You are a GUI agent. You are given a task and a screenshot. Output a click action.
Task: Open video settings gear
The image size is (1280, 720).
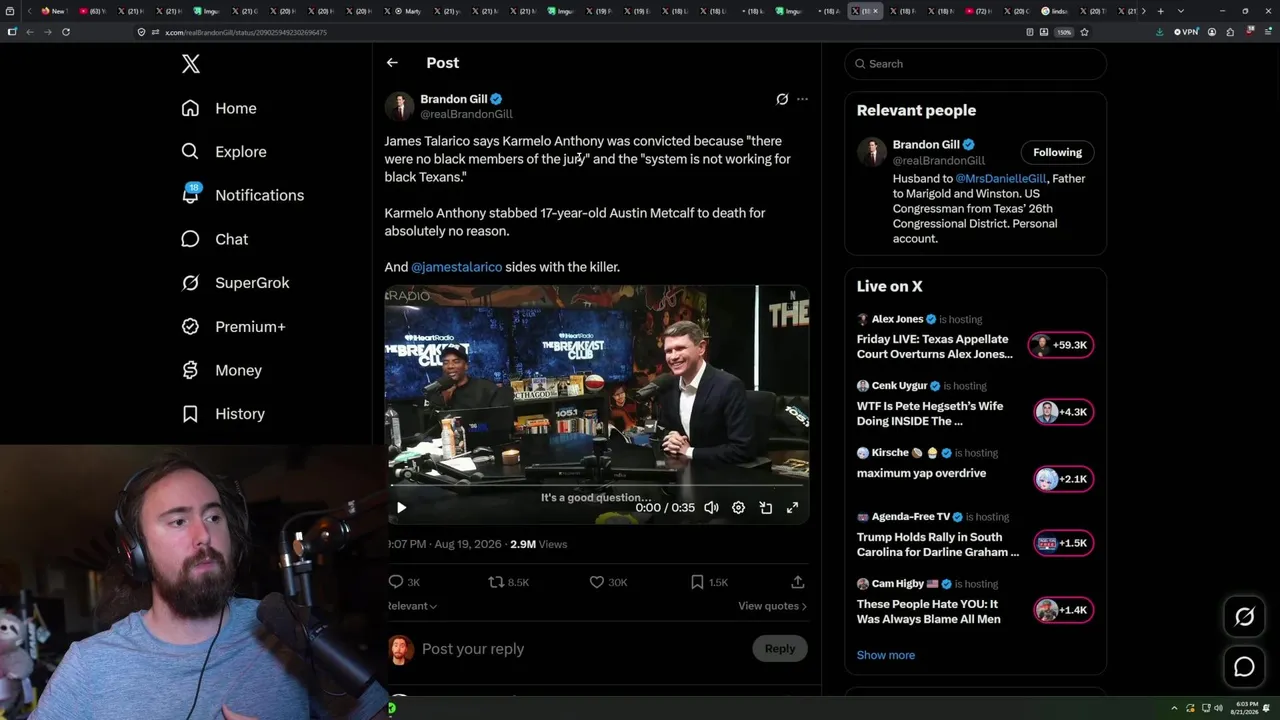pos(738,508)
